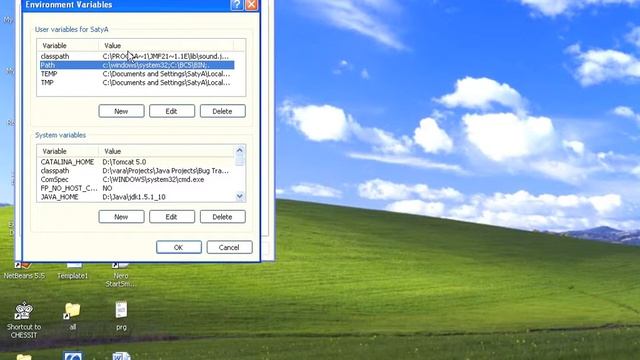Select the CATALINA_HOME system variable
Image resolution: width=640 pixels, height=360 pixels.
pos(137,162)
